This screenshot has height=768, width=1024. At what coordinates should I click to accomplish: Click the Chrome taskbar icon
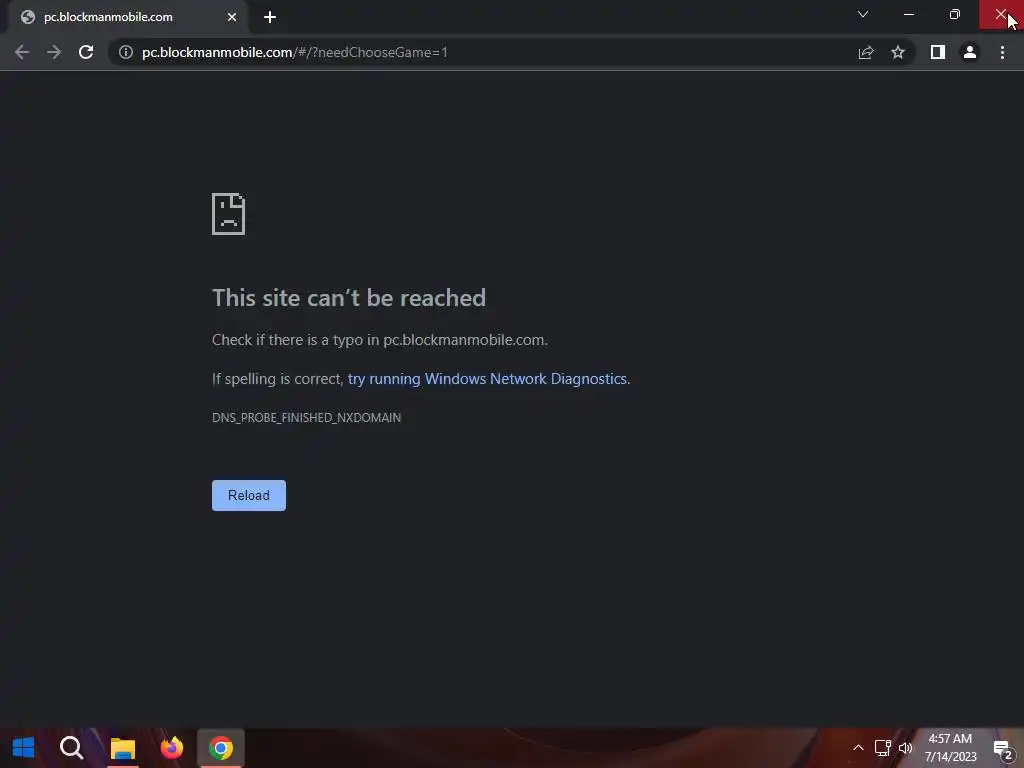coord(221,748)
